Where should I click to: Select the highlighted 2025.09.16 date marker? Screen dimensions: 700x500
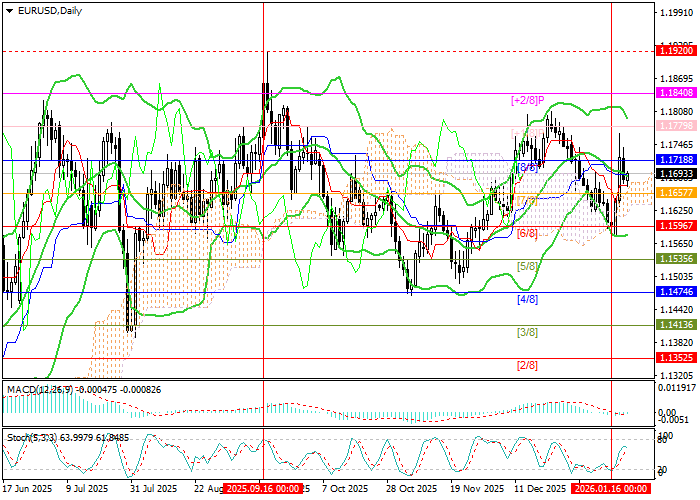(x=264, y=490)
